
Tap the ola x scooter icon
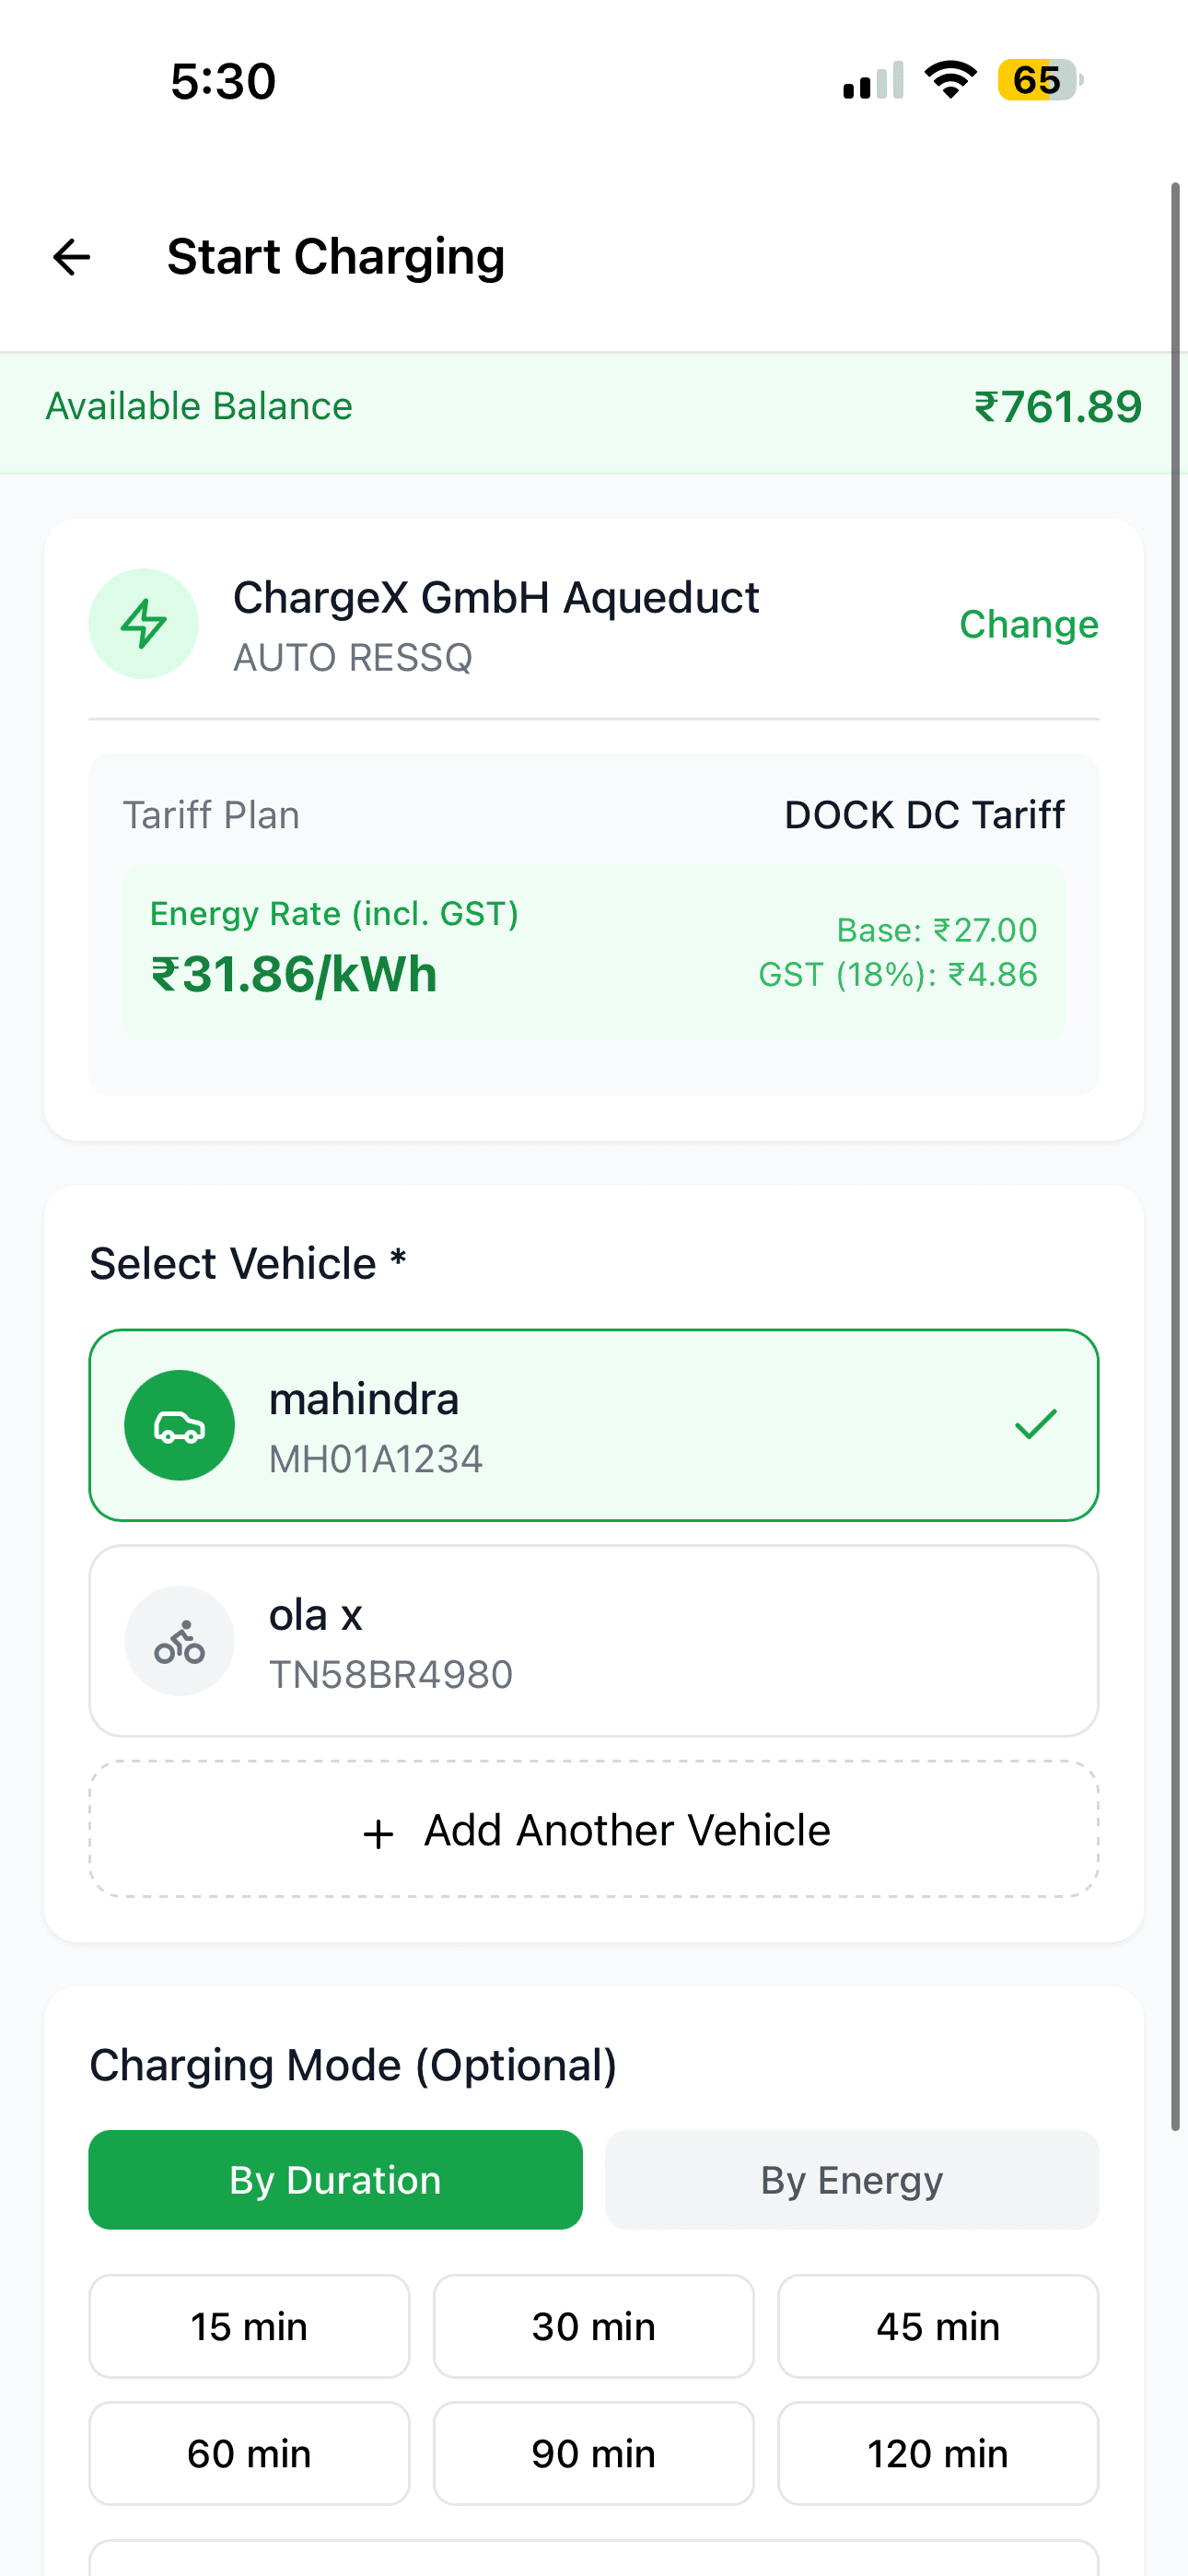180,1641
